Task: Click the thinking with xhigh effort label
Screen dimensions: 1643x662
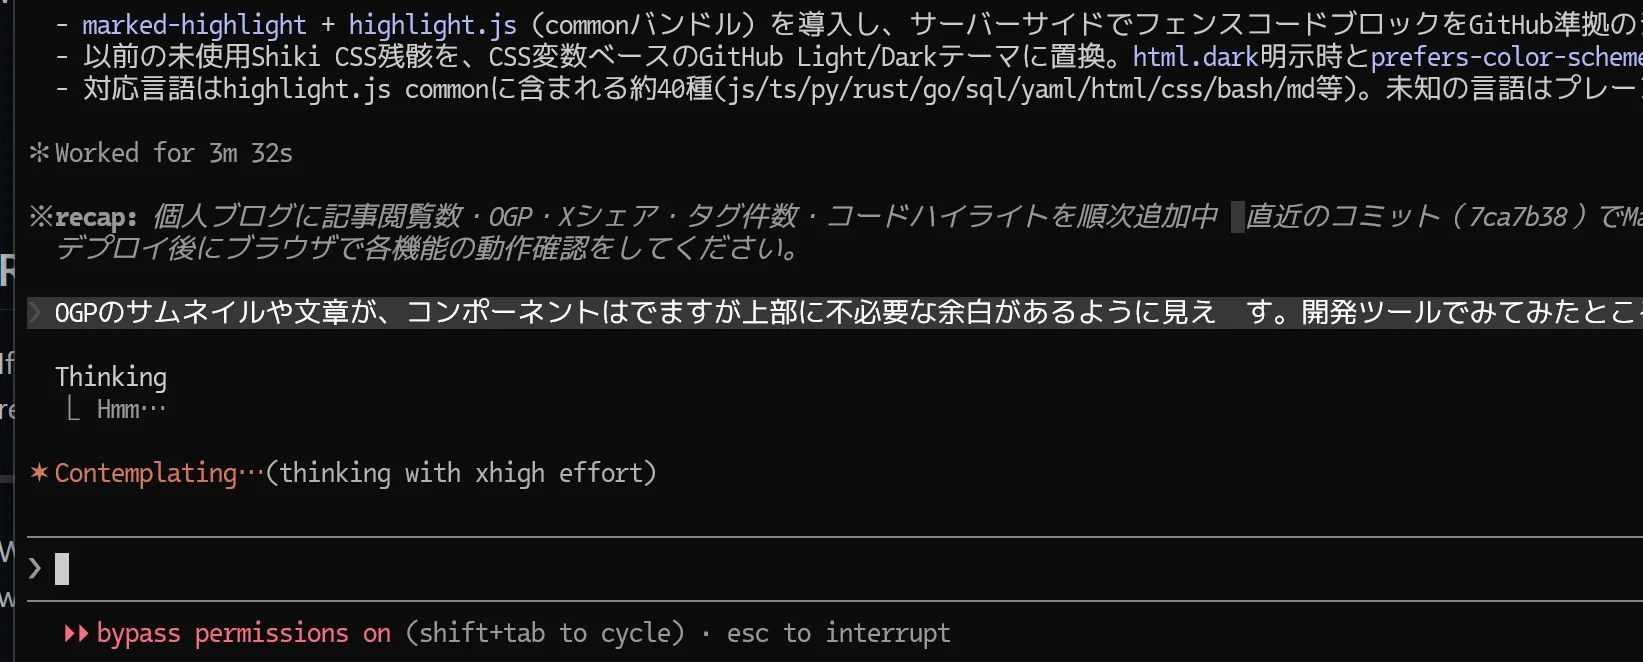Action: [461, 473]
